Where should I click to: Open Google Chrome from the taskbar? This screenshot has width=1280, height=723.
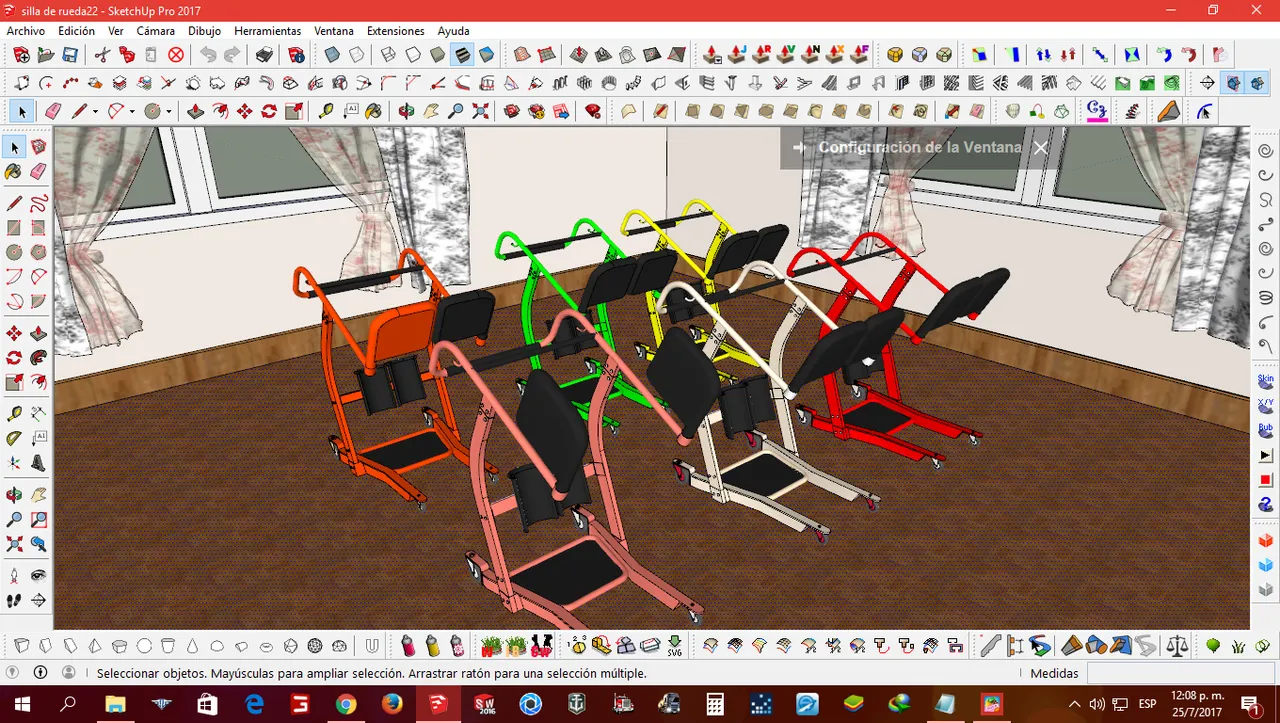click(x=346, y=705)
